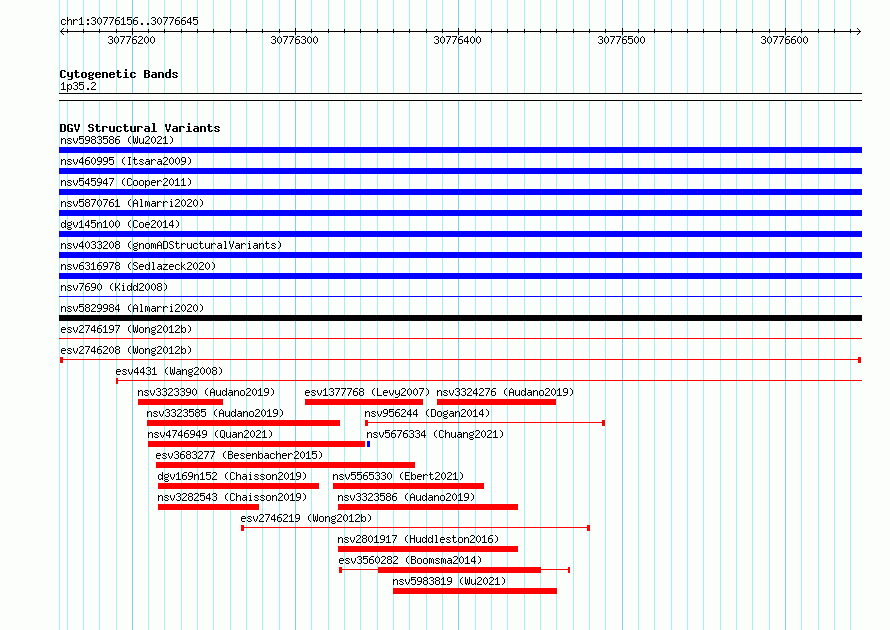Click the Cytogenetic Bands track title
Image resolution: width=890 pixels, height=630 pixels.
[x=119, y=74]
